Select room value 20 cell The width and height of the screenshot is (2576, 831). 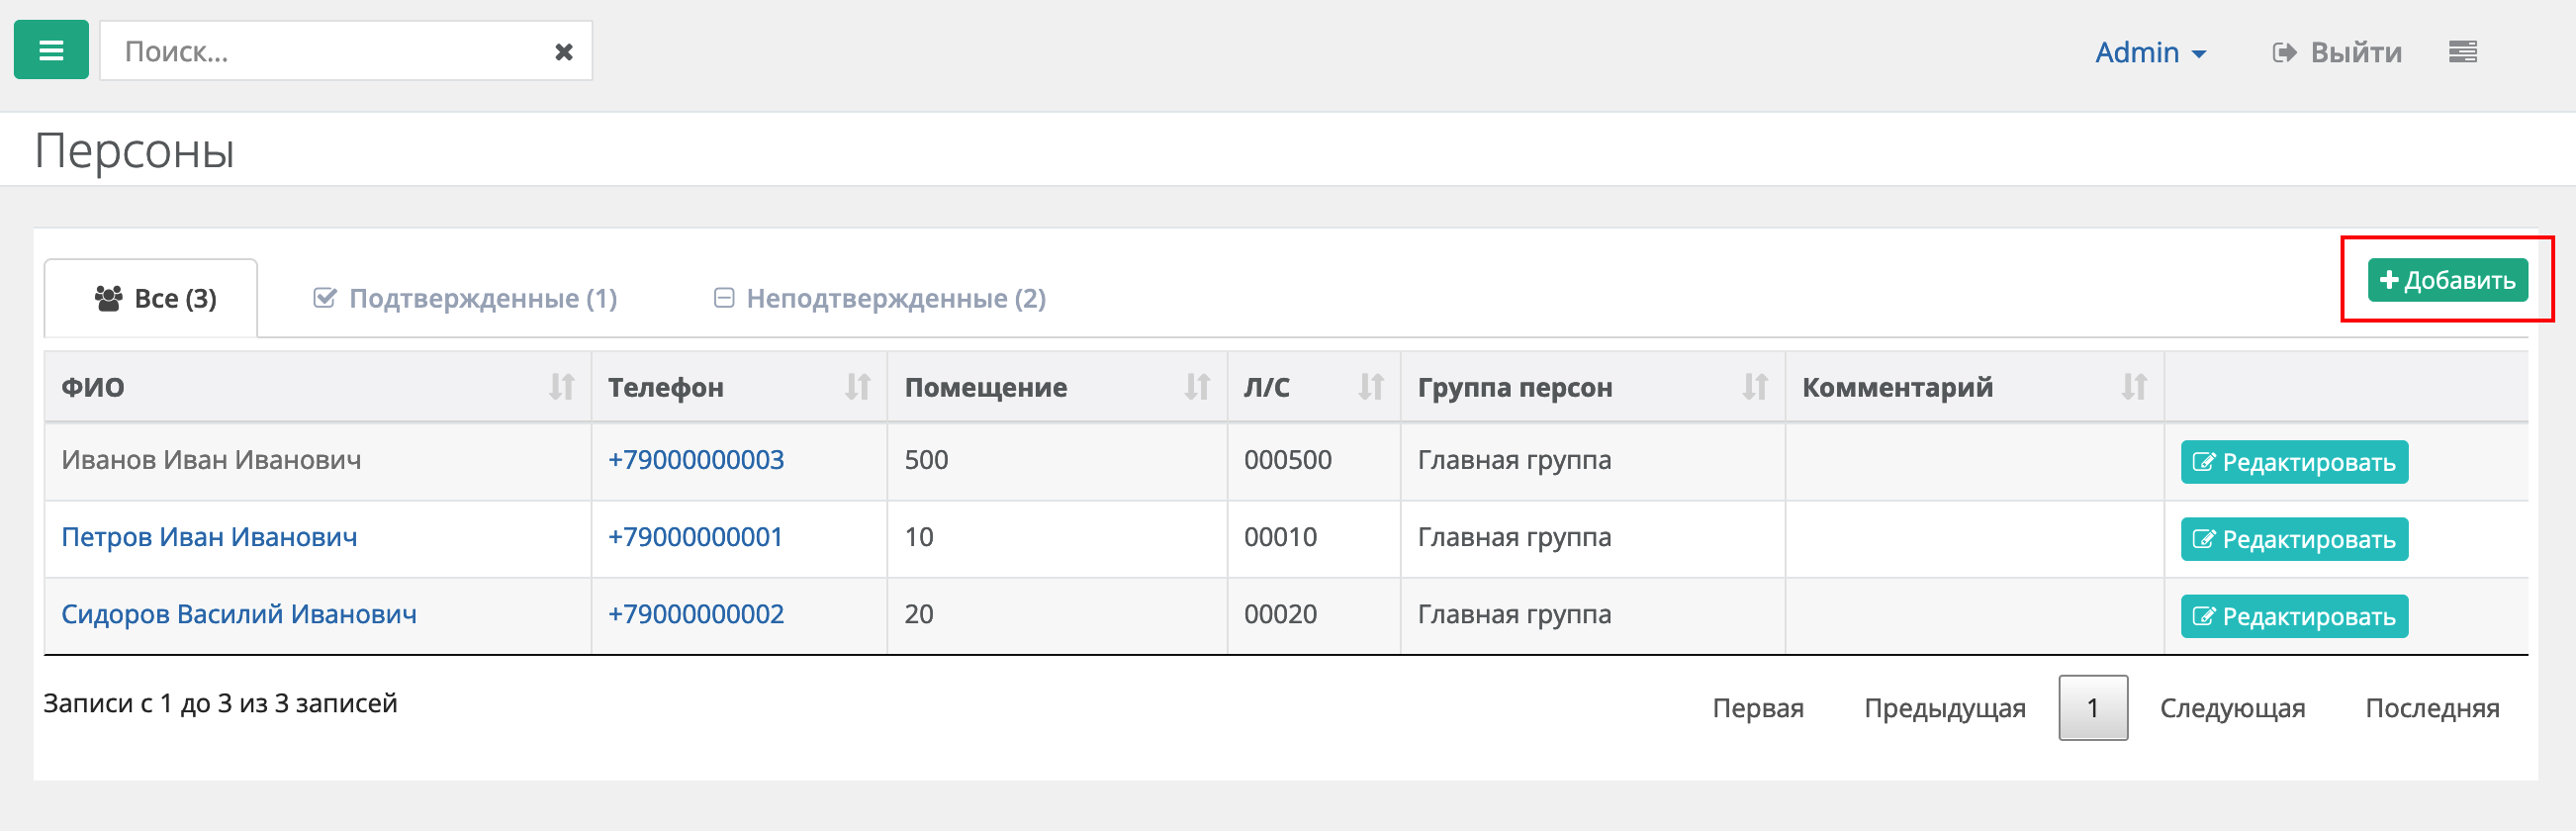click(1057, 614)
